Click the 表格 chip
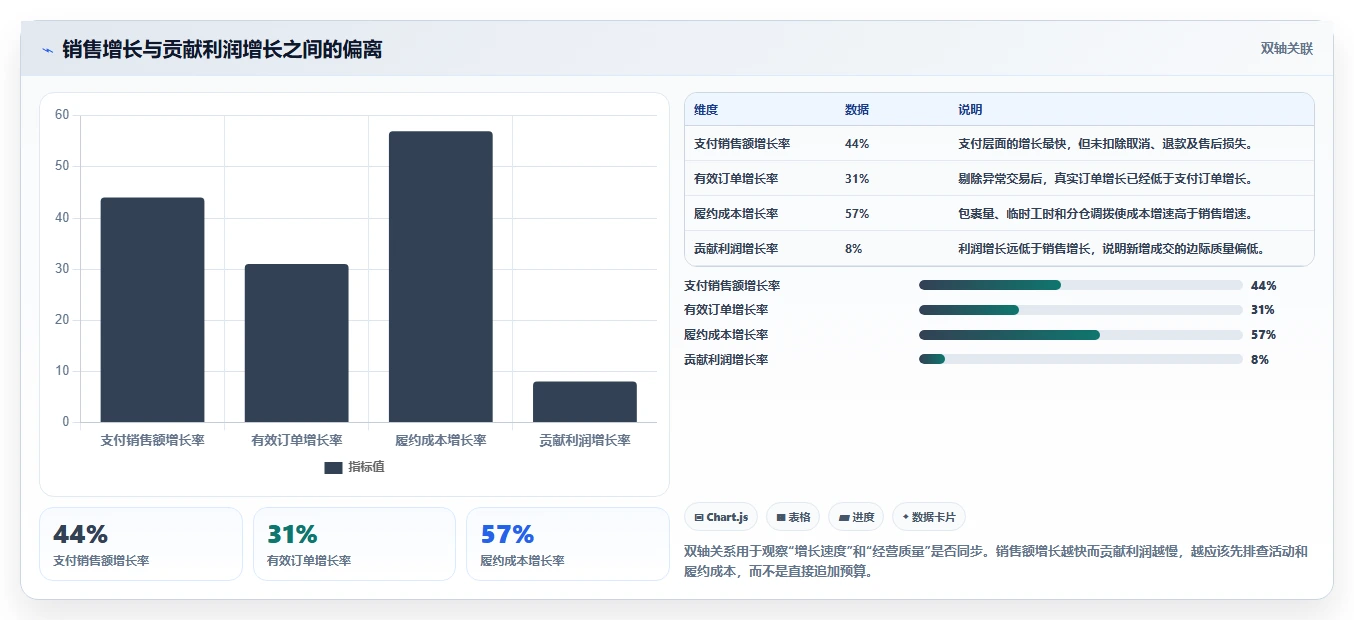 (x=793, y=517)
